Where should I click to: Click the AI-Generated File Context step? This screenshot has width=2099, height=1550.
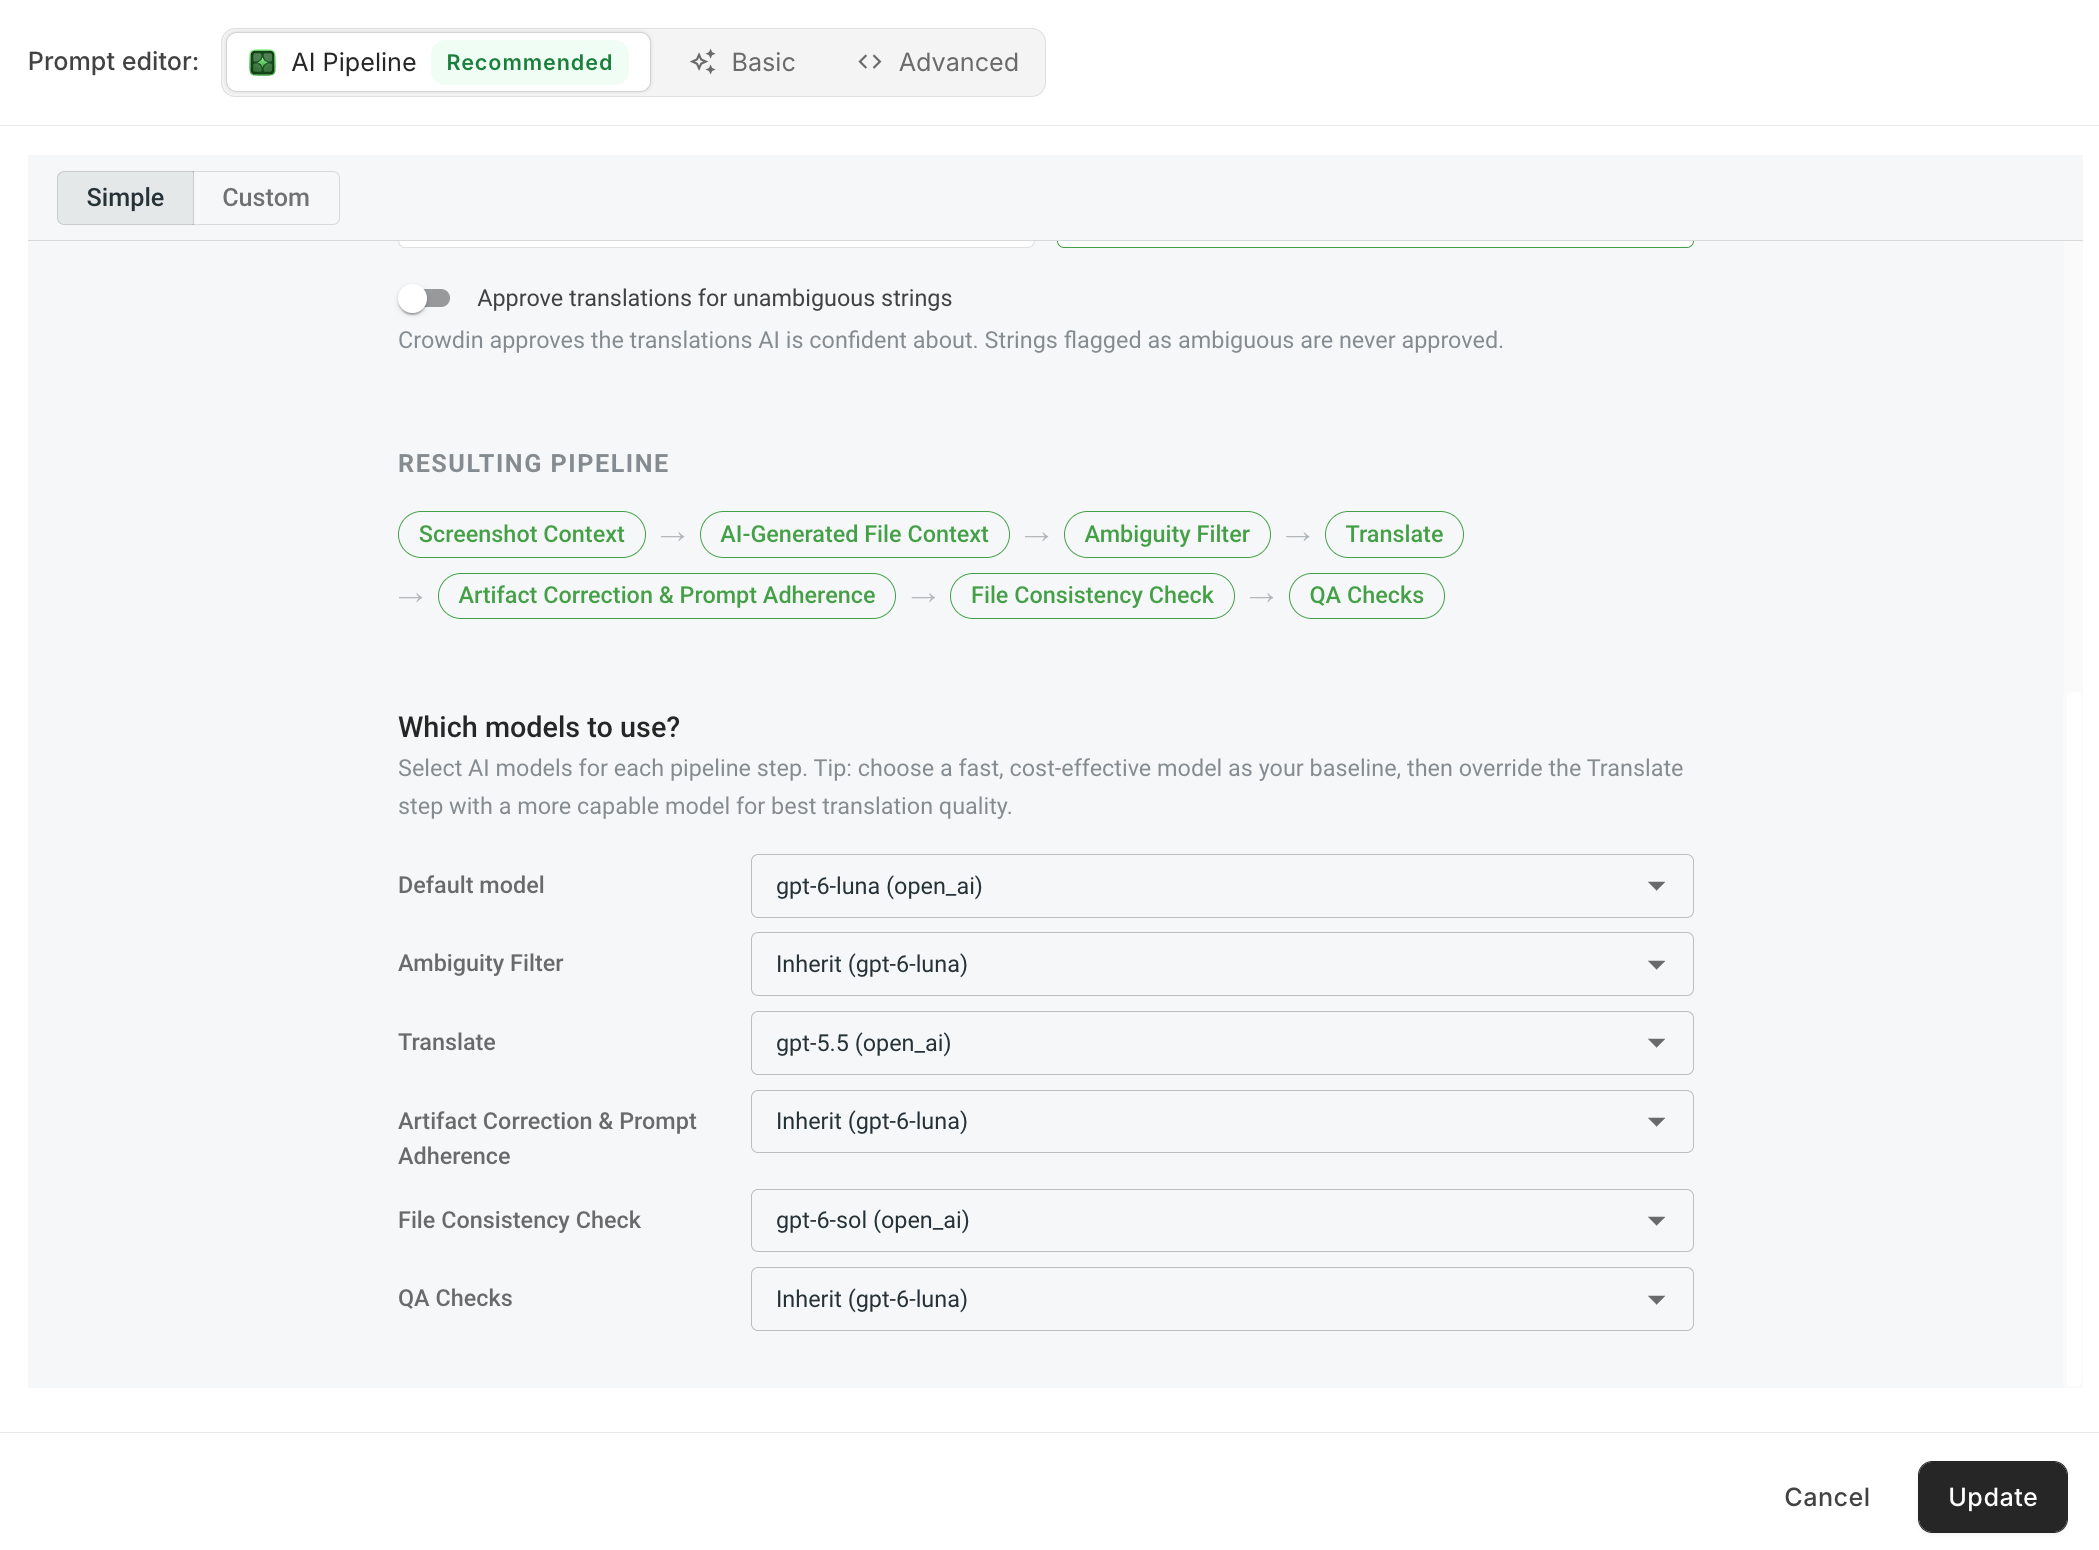coord(854,534)
